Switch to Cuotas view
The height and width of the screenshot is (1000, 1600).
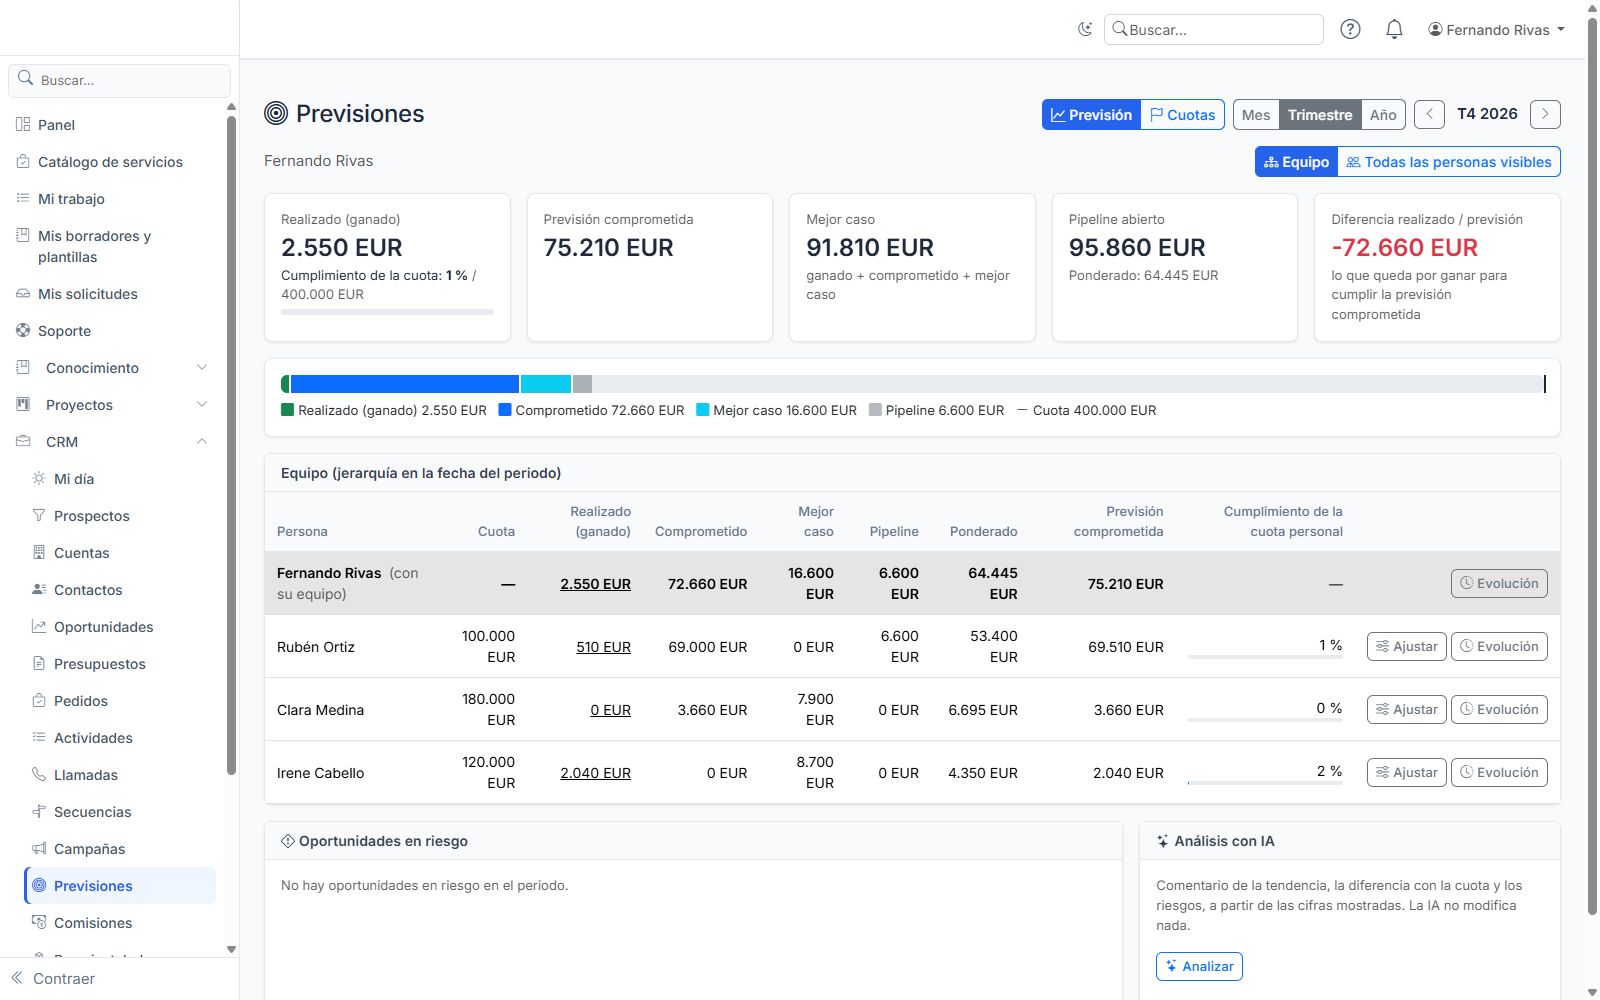tap(1183, 115)
